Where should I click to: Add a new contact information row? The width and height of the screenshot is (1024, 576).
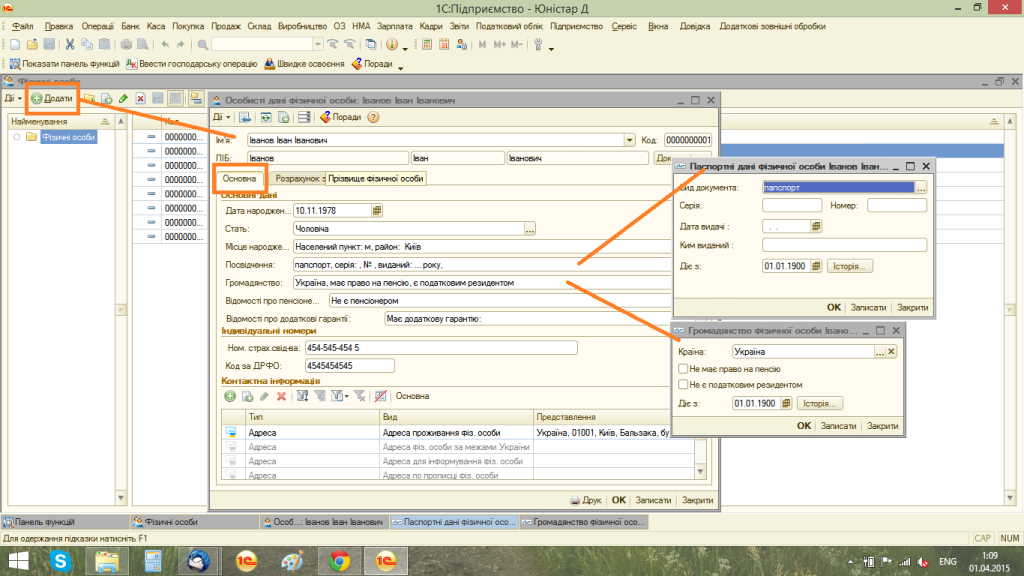pos(230,396)
